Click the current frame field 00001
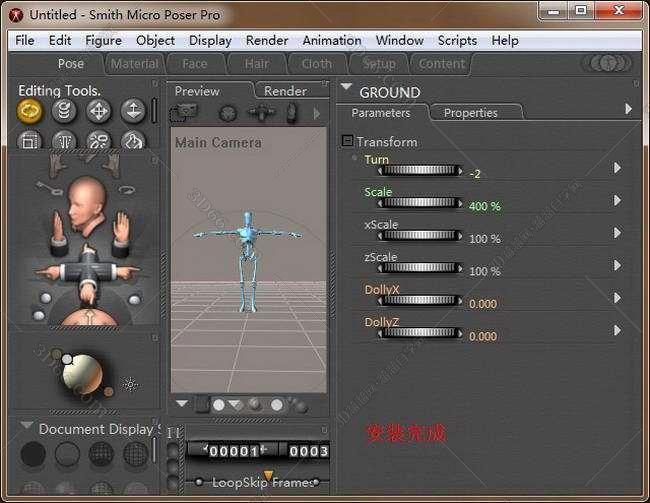Viewport: 650px width, 503px height. point(234,451)
